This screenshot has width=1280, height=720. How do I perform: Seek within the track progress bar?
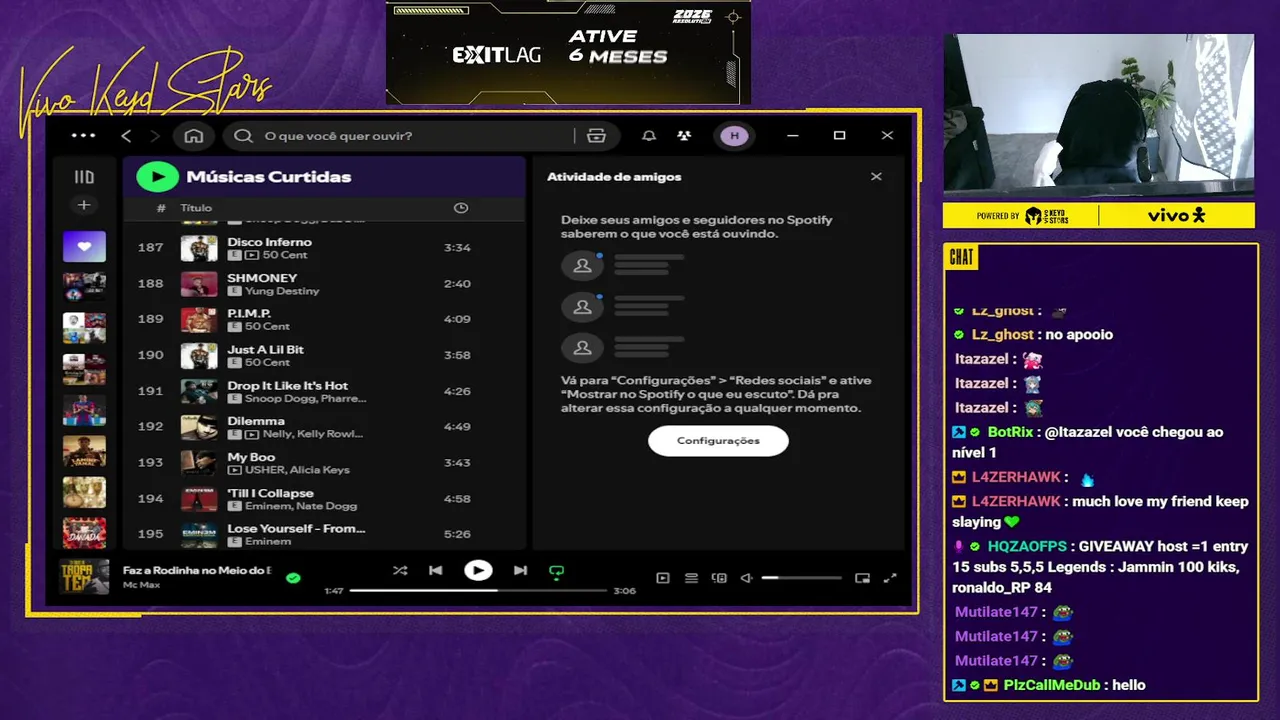[478, 591]
